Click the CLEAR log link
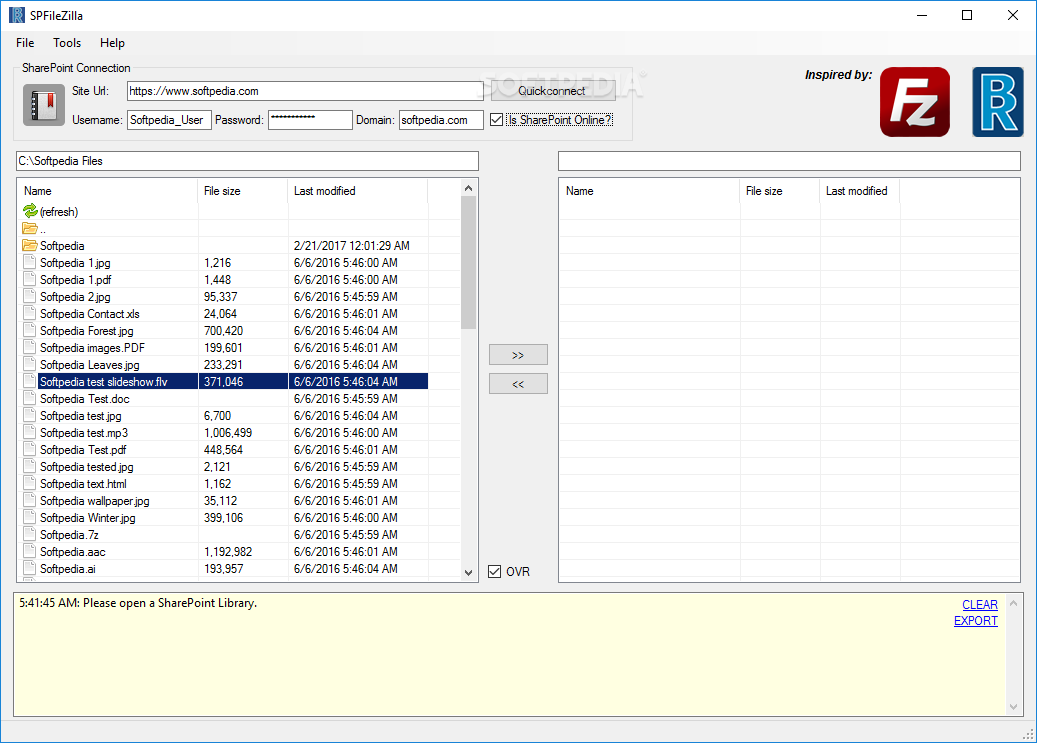The height and width of the screenshot is (743, 1037). click(x=979, y=605)
